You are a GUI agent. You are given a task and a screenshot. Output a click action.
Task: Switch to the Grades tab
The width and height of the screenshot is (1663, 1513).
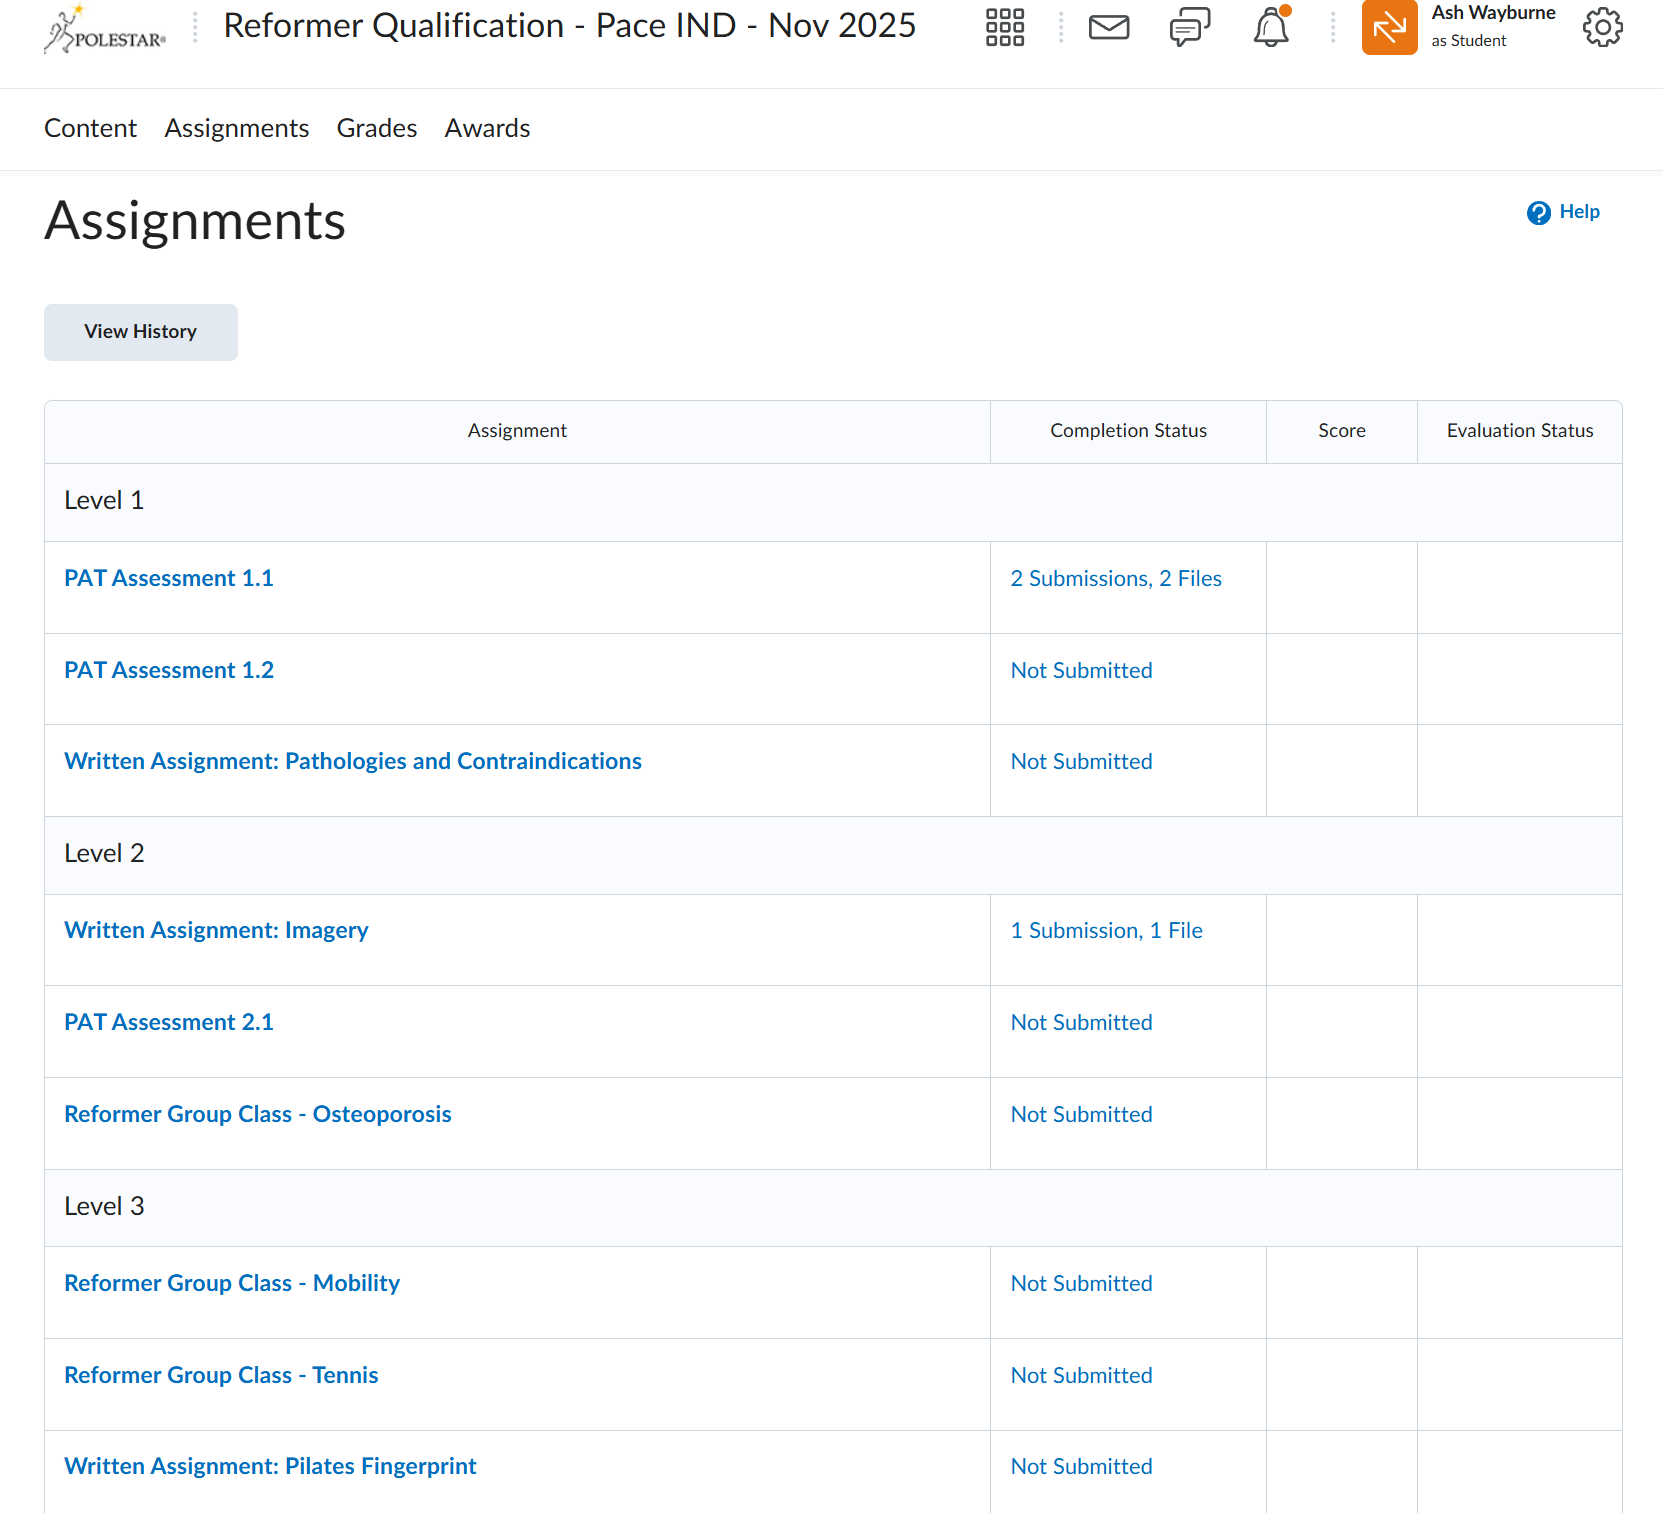[x=376, y=129]
